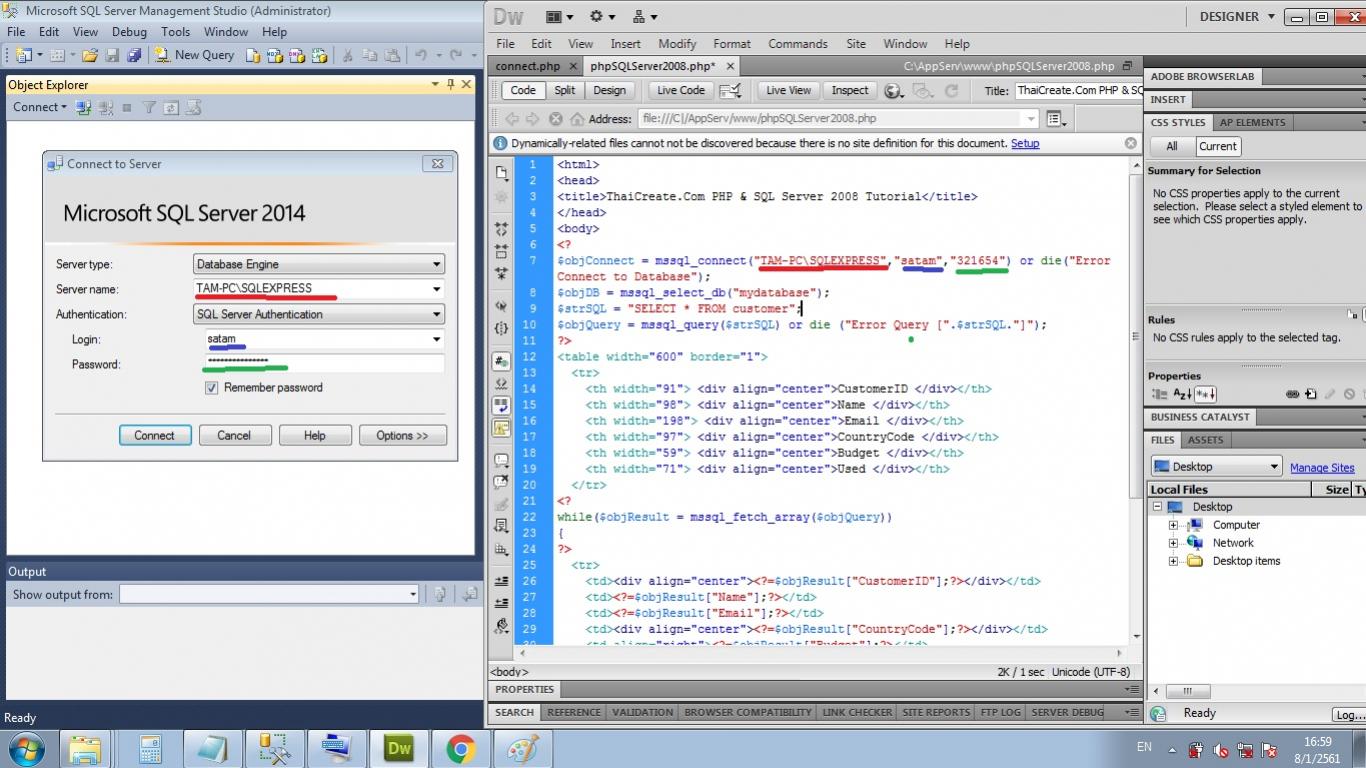The image size is (1366, 768).
Task: Click New CSS Rule icon
Action: (1311, 395)
